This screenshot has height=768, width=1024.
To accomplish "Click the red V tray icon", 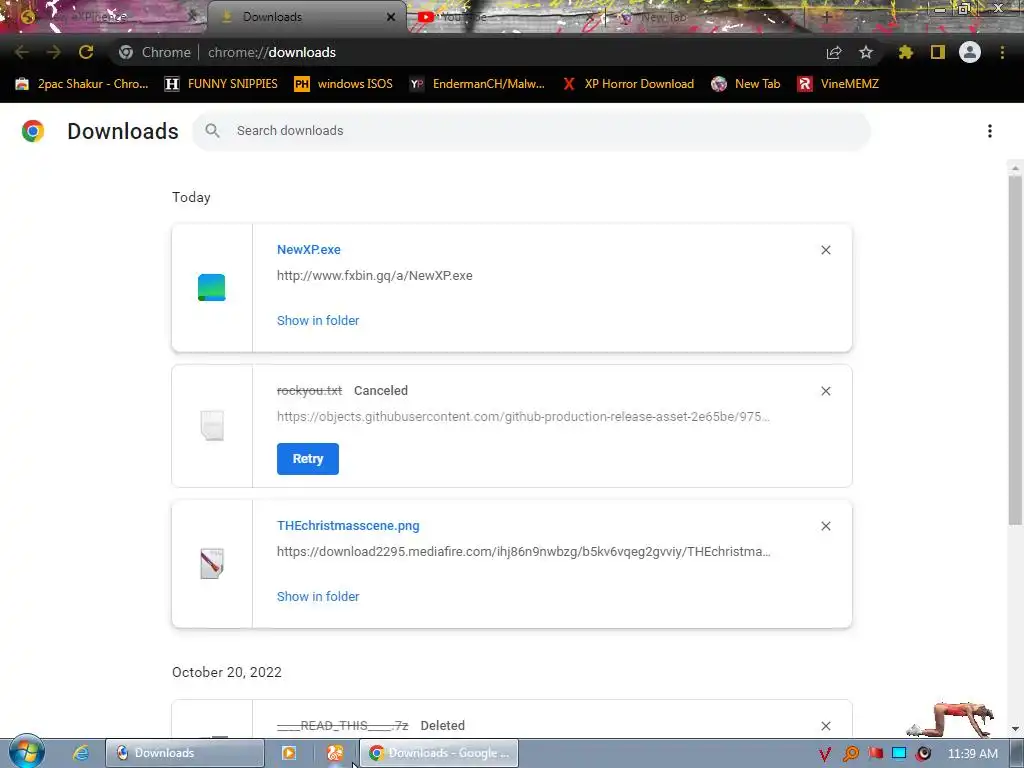I will tap(825, 754).
